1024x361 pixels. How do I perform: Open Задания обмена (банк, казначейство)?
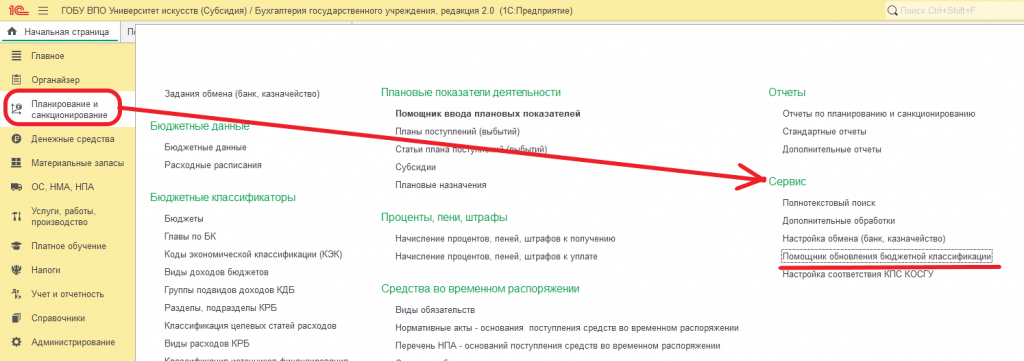(242, 94)
